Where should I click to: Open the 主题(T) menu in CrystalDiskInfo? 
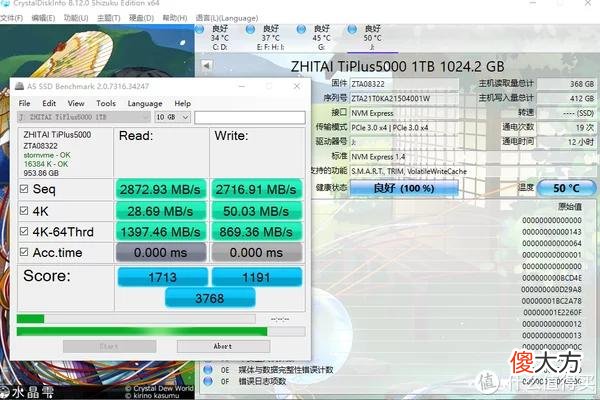(109, 18)
